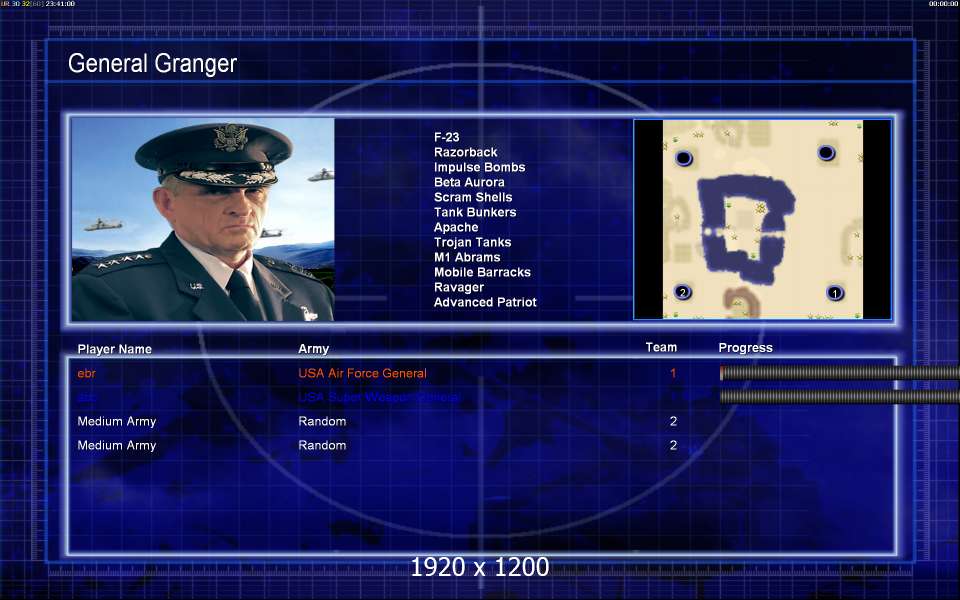Click Mobile Barracks in the unit list
Screen dimensions: 960x600
[x=482, y=272]
